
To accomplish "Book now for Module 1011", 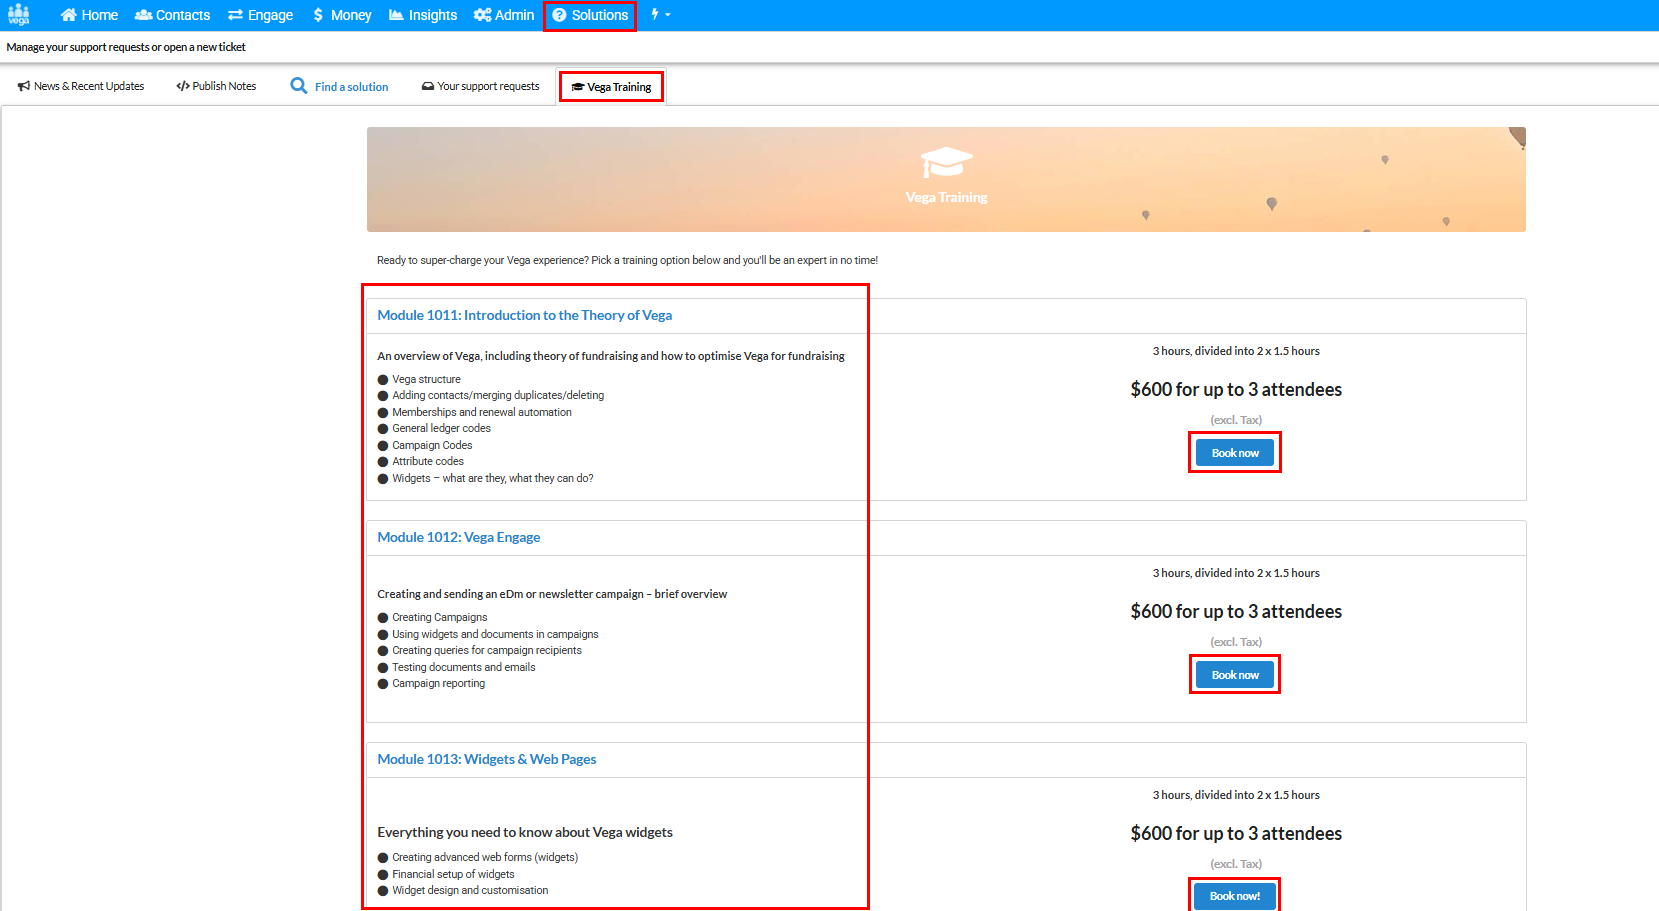I will point(1235,453).
